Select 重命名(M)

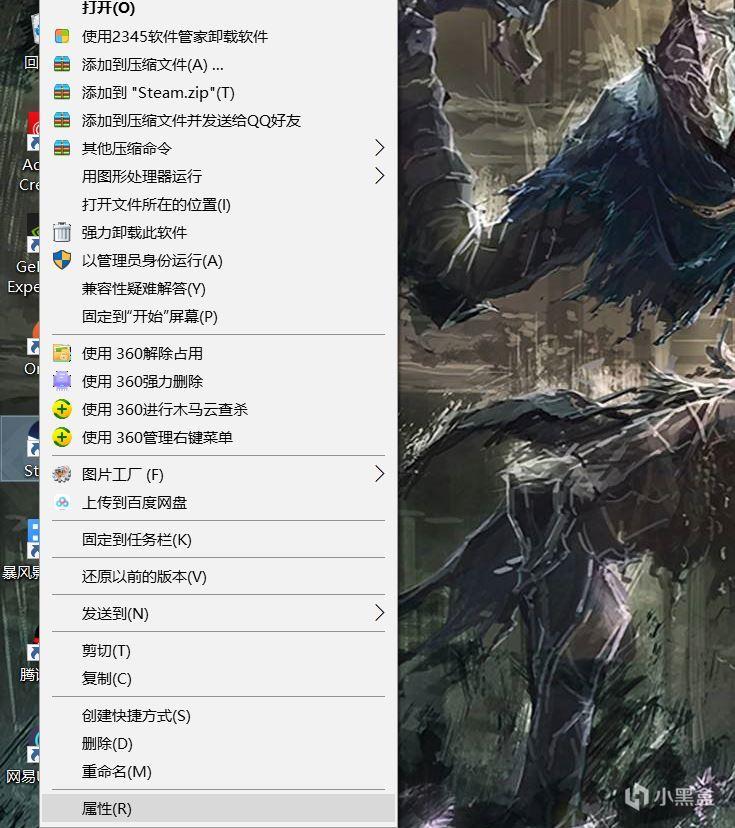click(x=218, y=771)
